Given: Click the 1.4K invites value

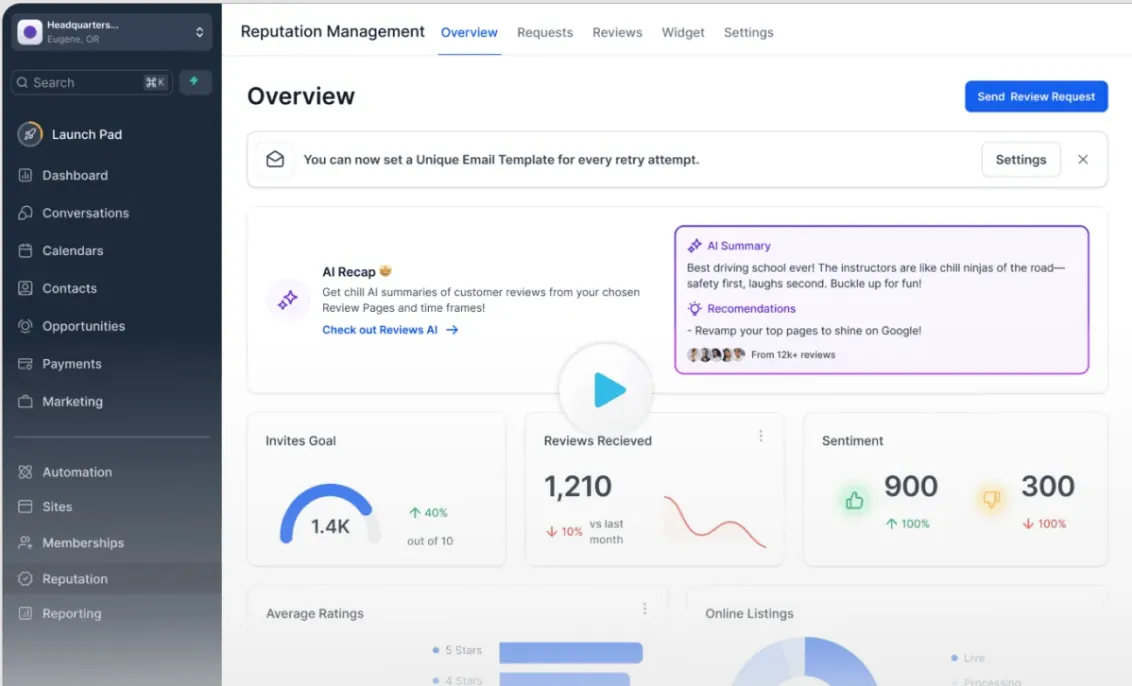Looking at the screenshot, I should click(330, 526).
